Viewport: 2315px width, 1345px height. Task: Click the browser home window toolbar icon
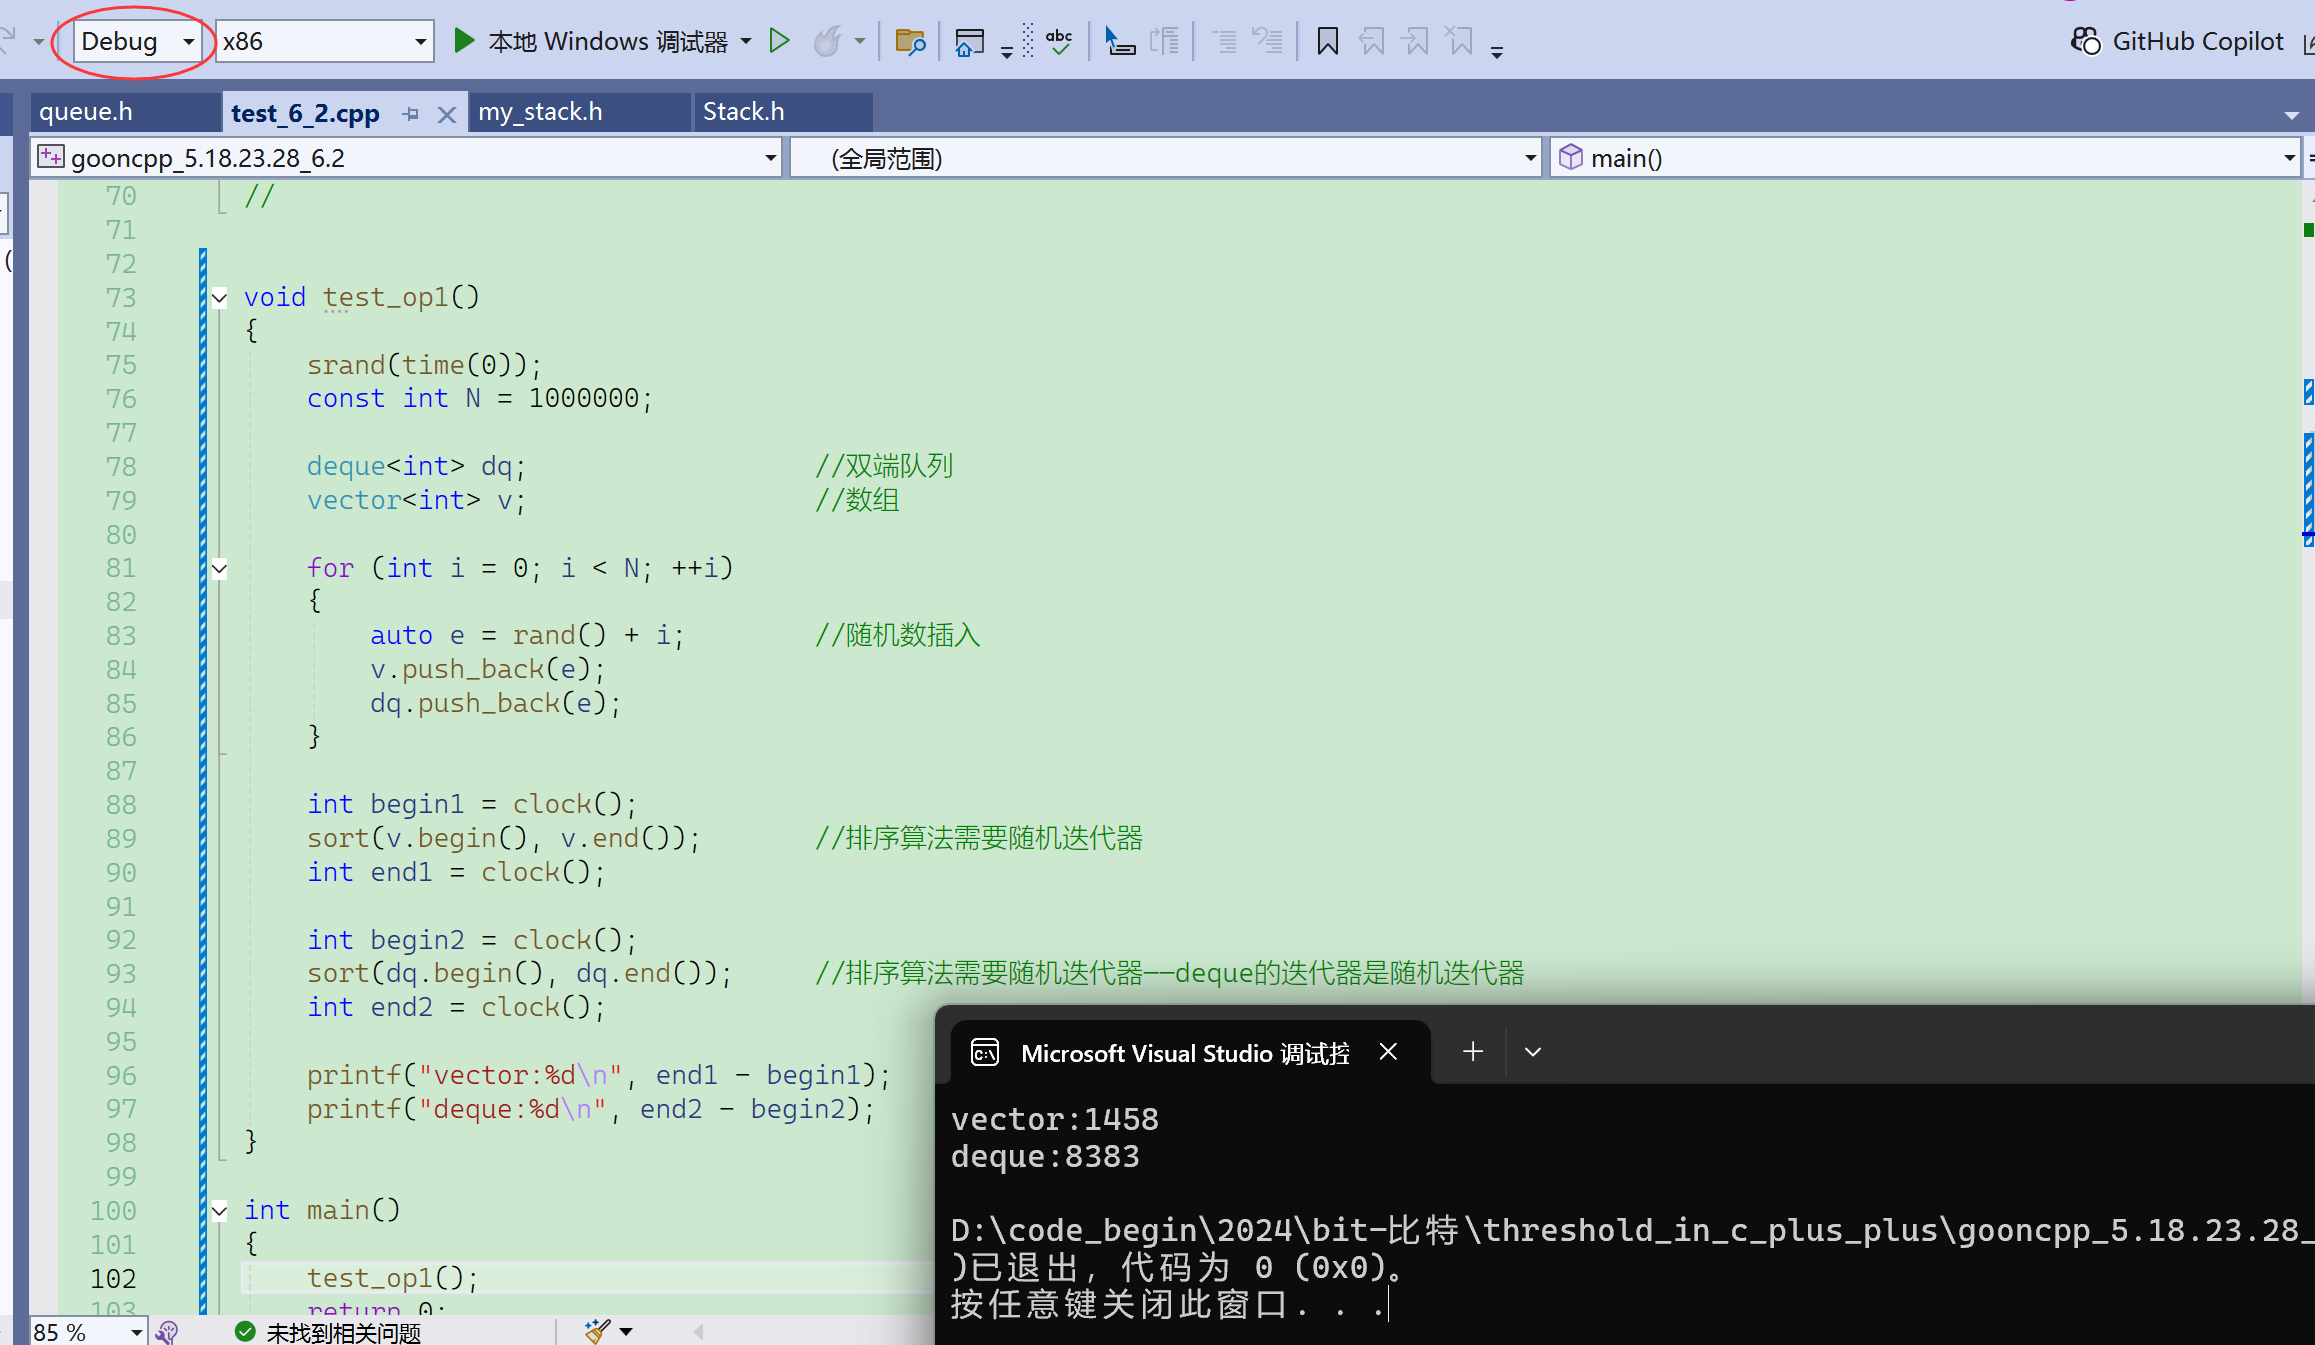tap(969, 41)
